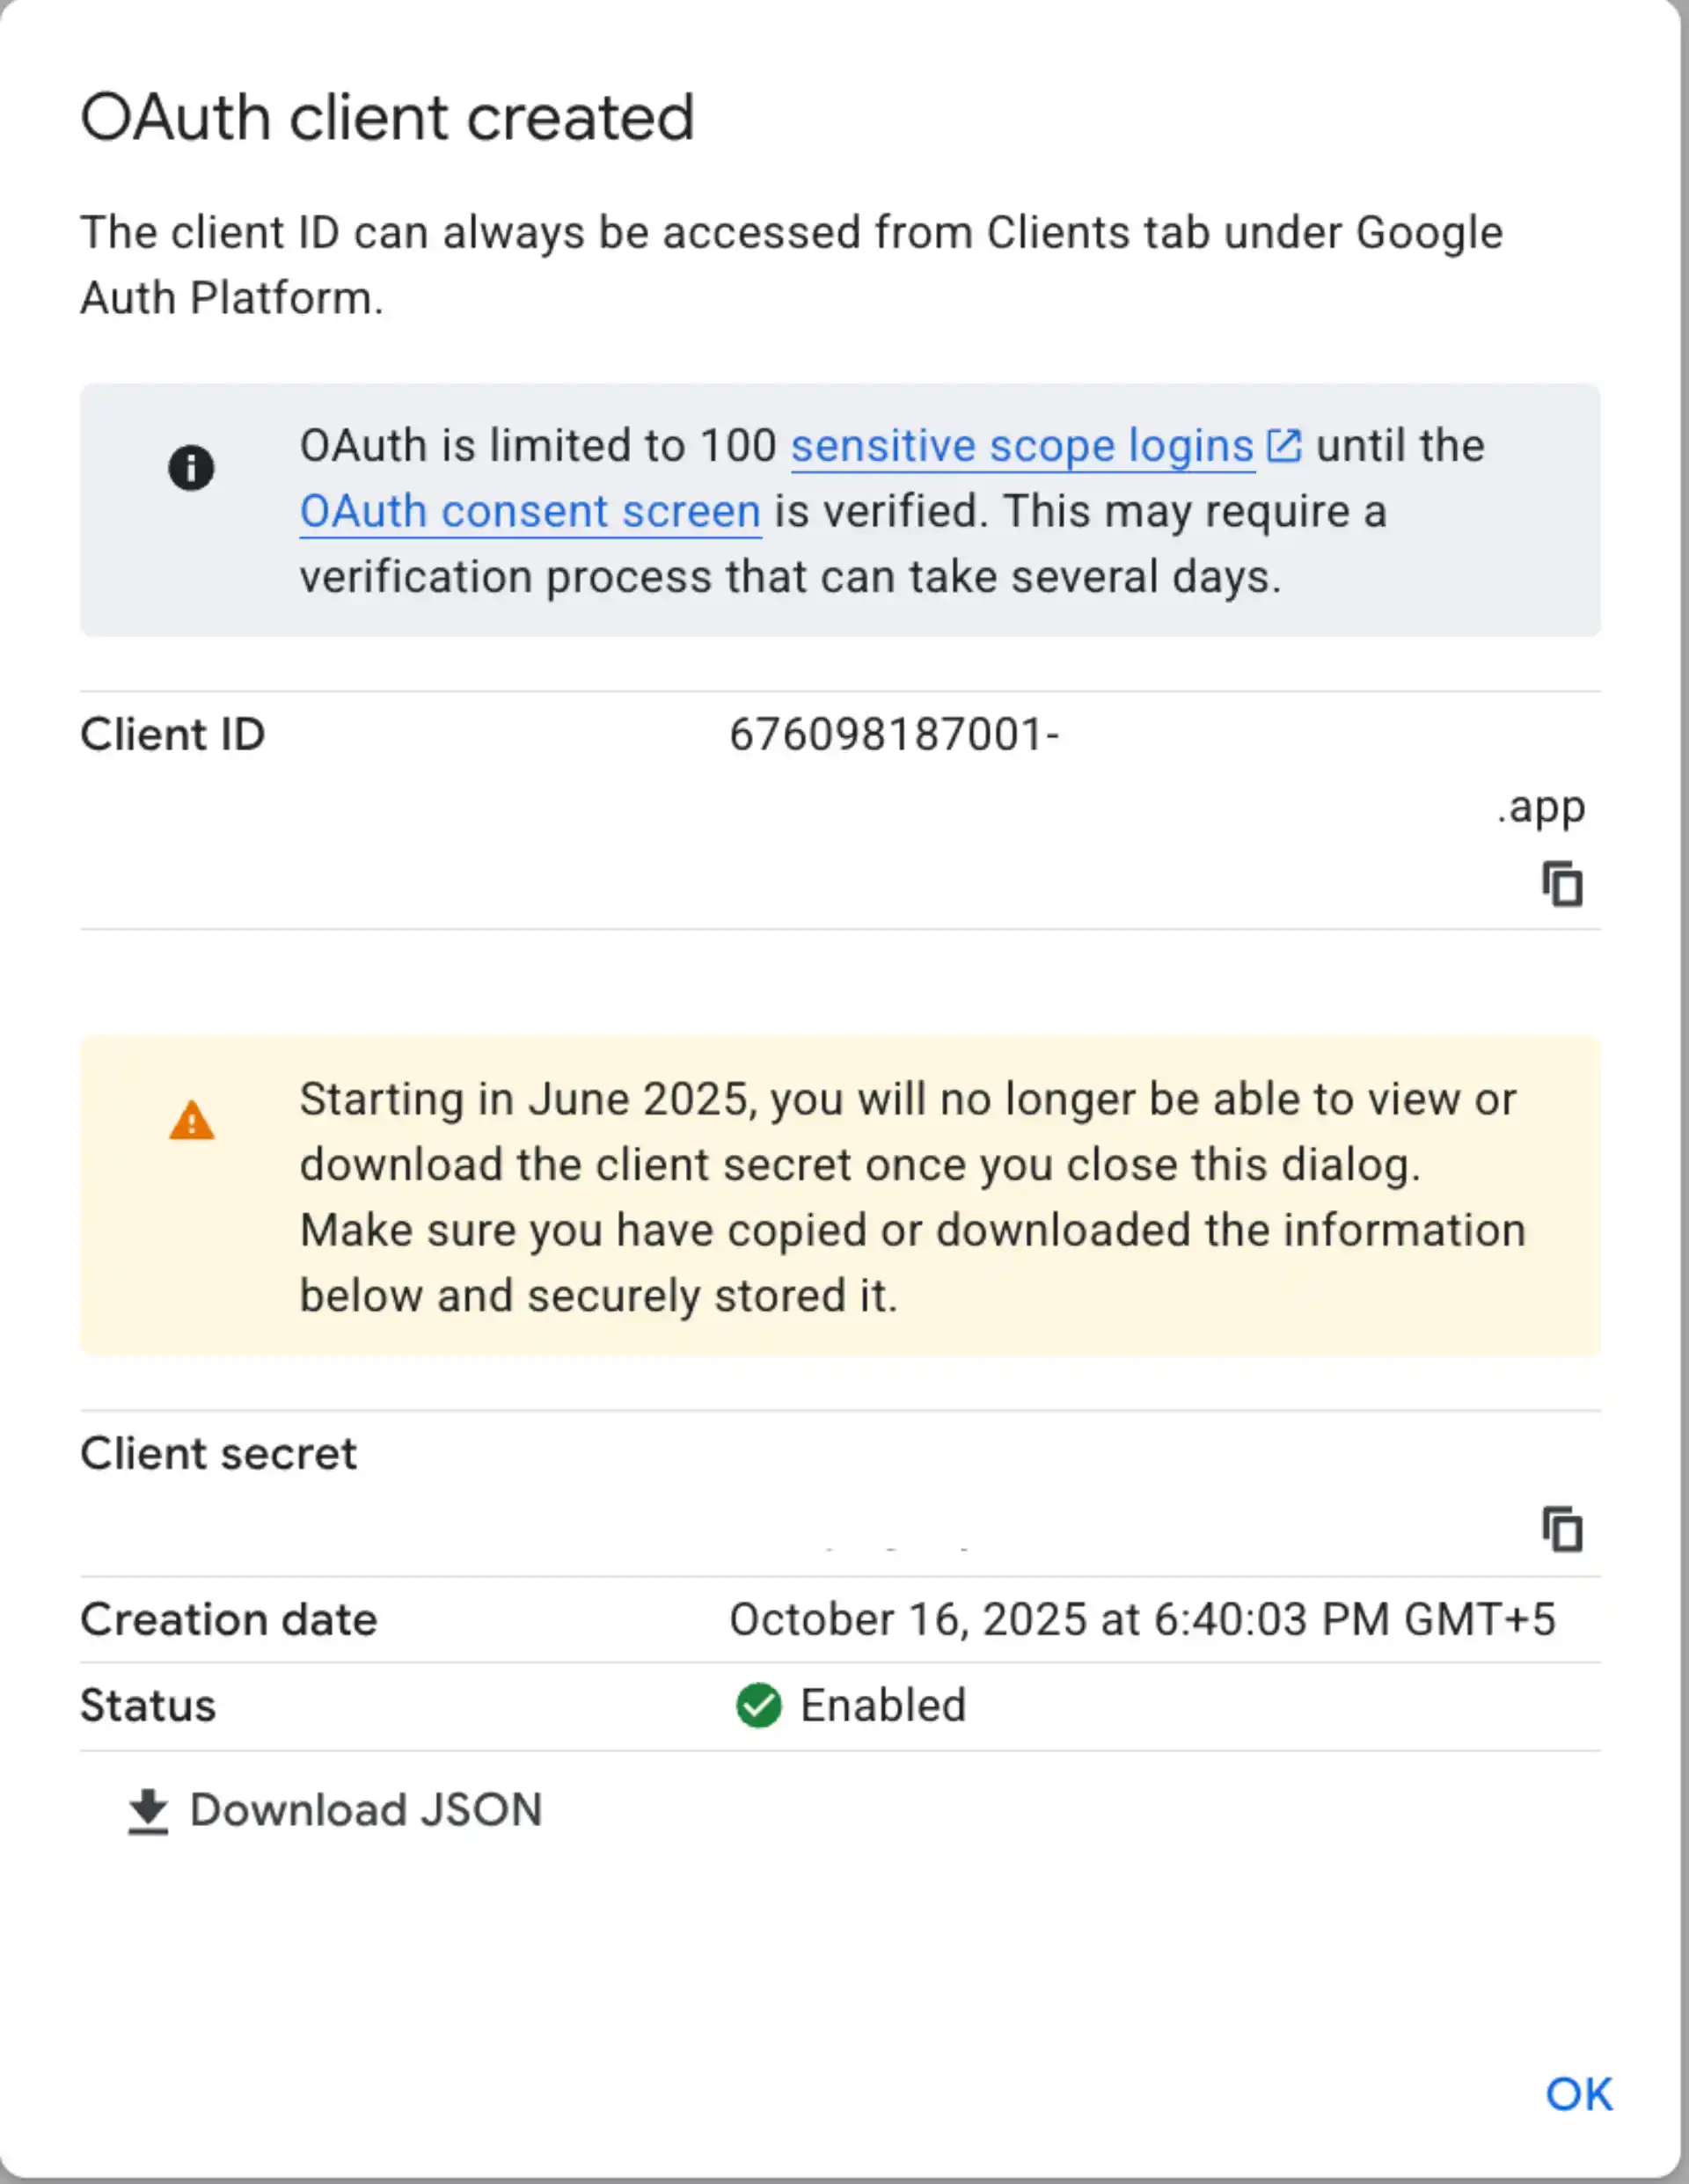Click the green Enabled status checkmark
The width and height of the screenshot is (1689, 2184).
[x=759, y=1704]
